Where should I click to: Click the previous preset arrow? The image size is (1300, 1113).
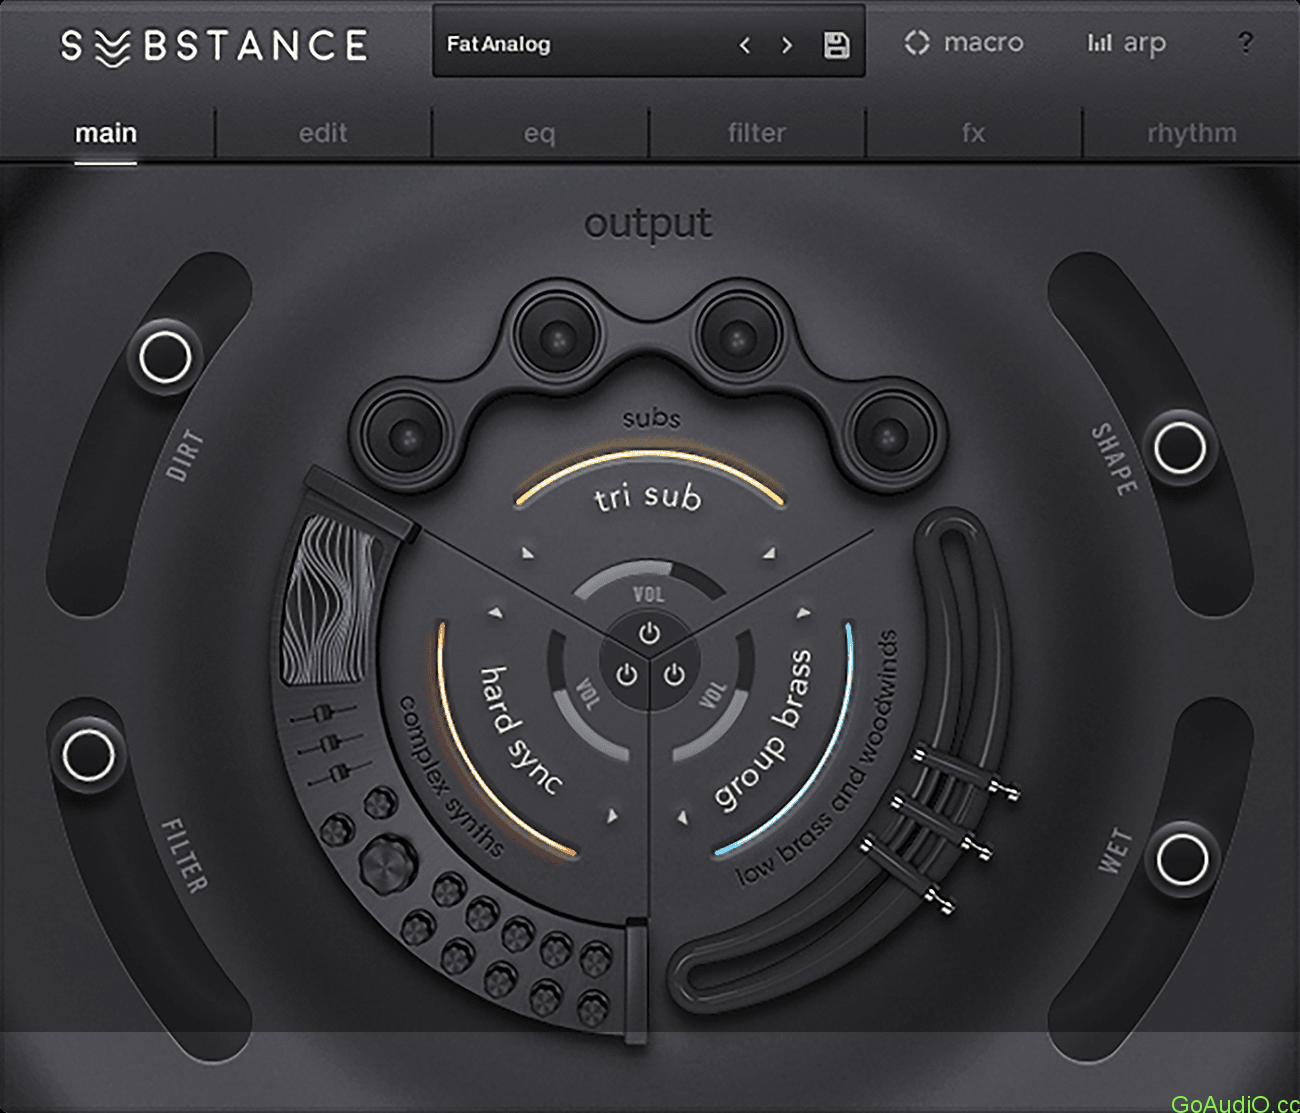[744, 45]
